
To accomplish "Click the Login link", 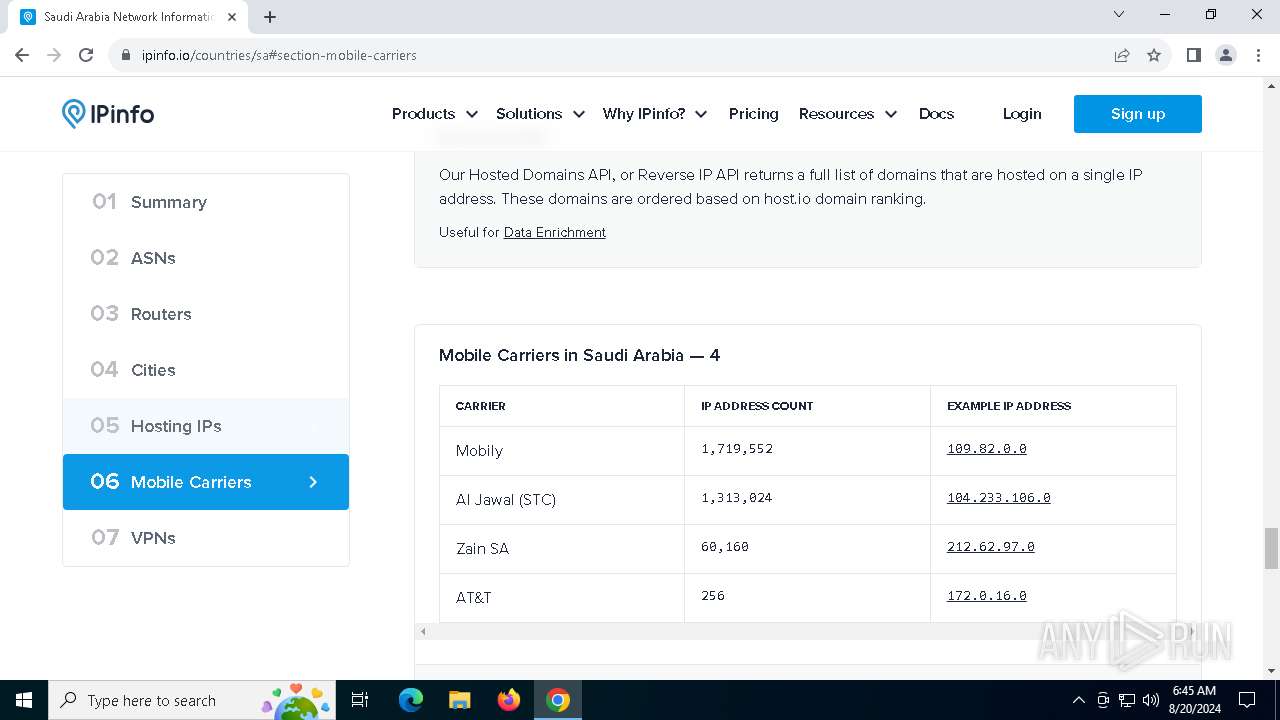I will (x=1022, y=114).
